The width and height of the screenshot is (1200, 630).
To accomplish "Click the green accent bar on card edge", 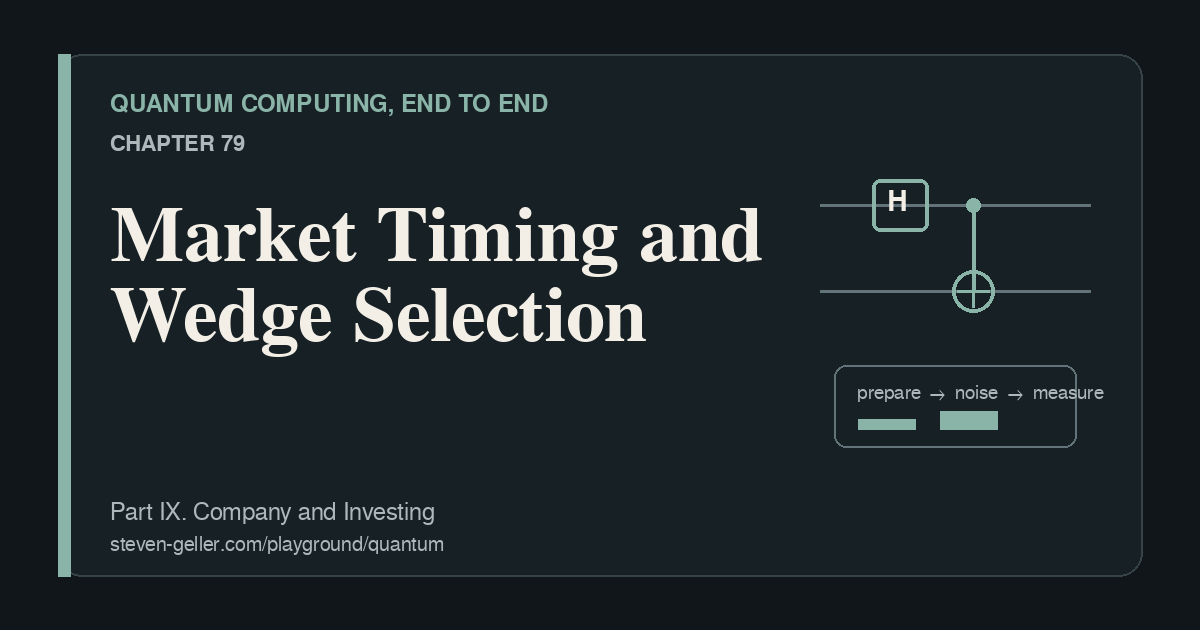I will coord(65,315).
